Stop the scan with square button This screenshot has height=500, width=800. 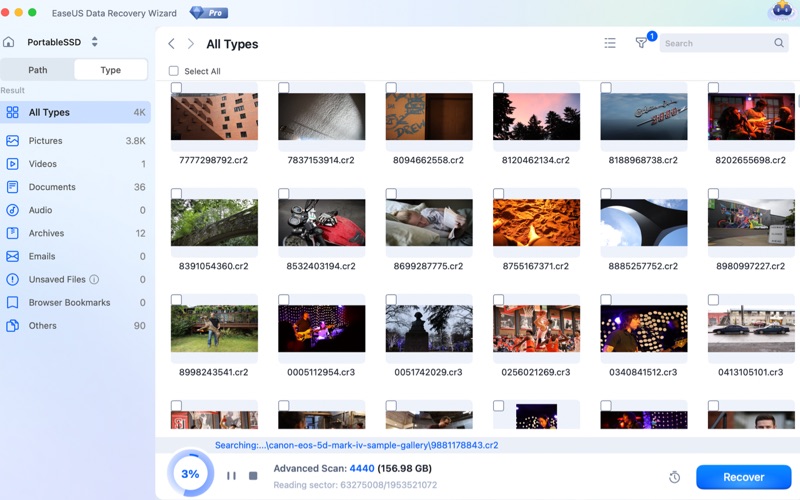click(x=253, y=476)
